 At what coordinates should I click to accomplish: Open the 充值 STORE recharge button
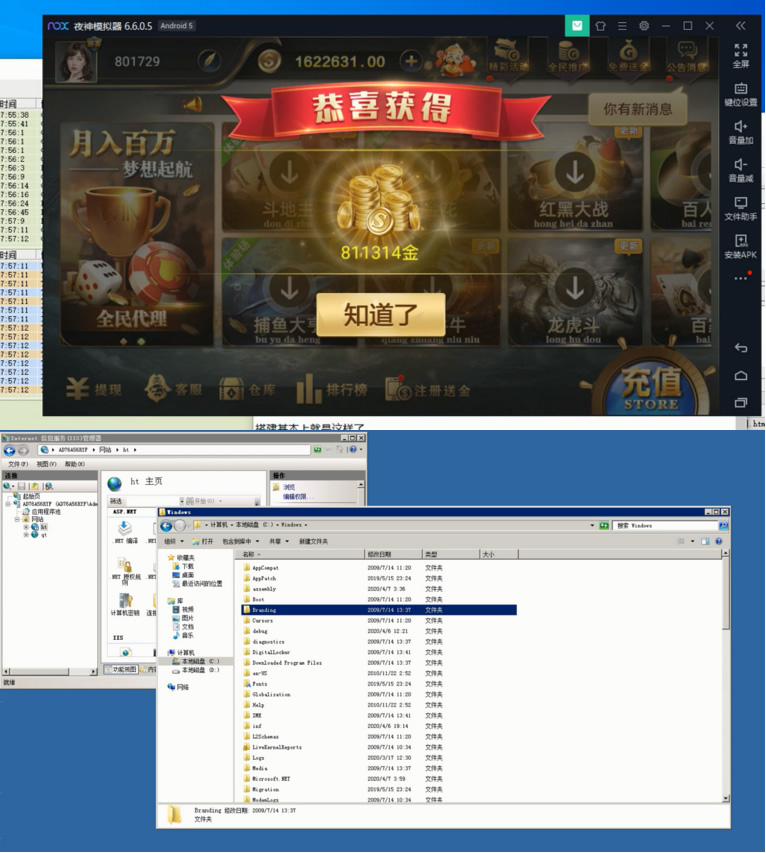[651, 386]
